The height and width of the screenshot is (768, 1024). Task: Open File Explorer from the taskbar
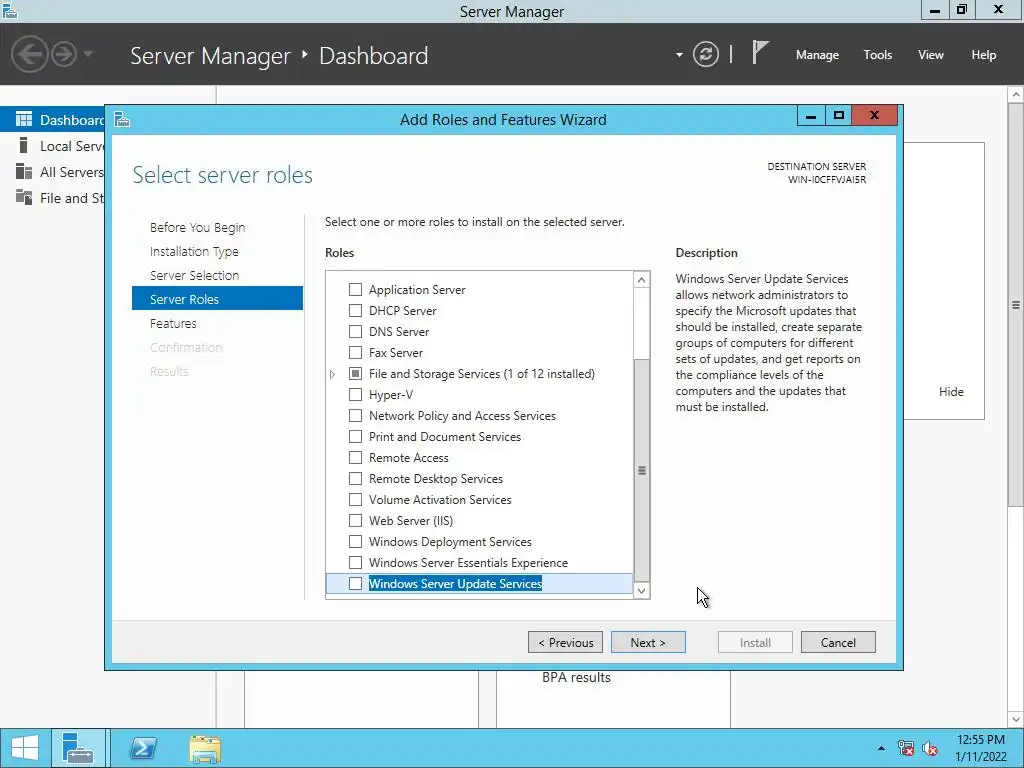pyautogui.click(x=205, y=748)
